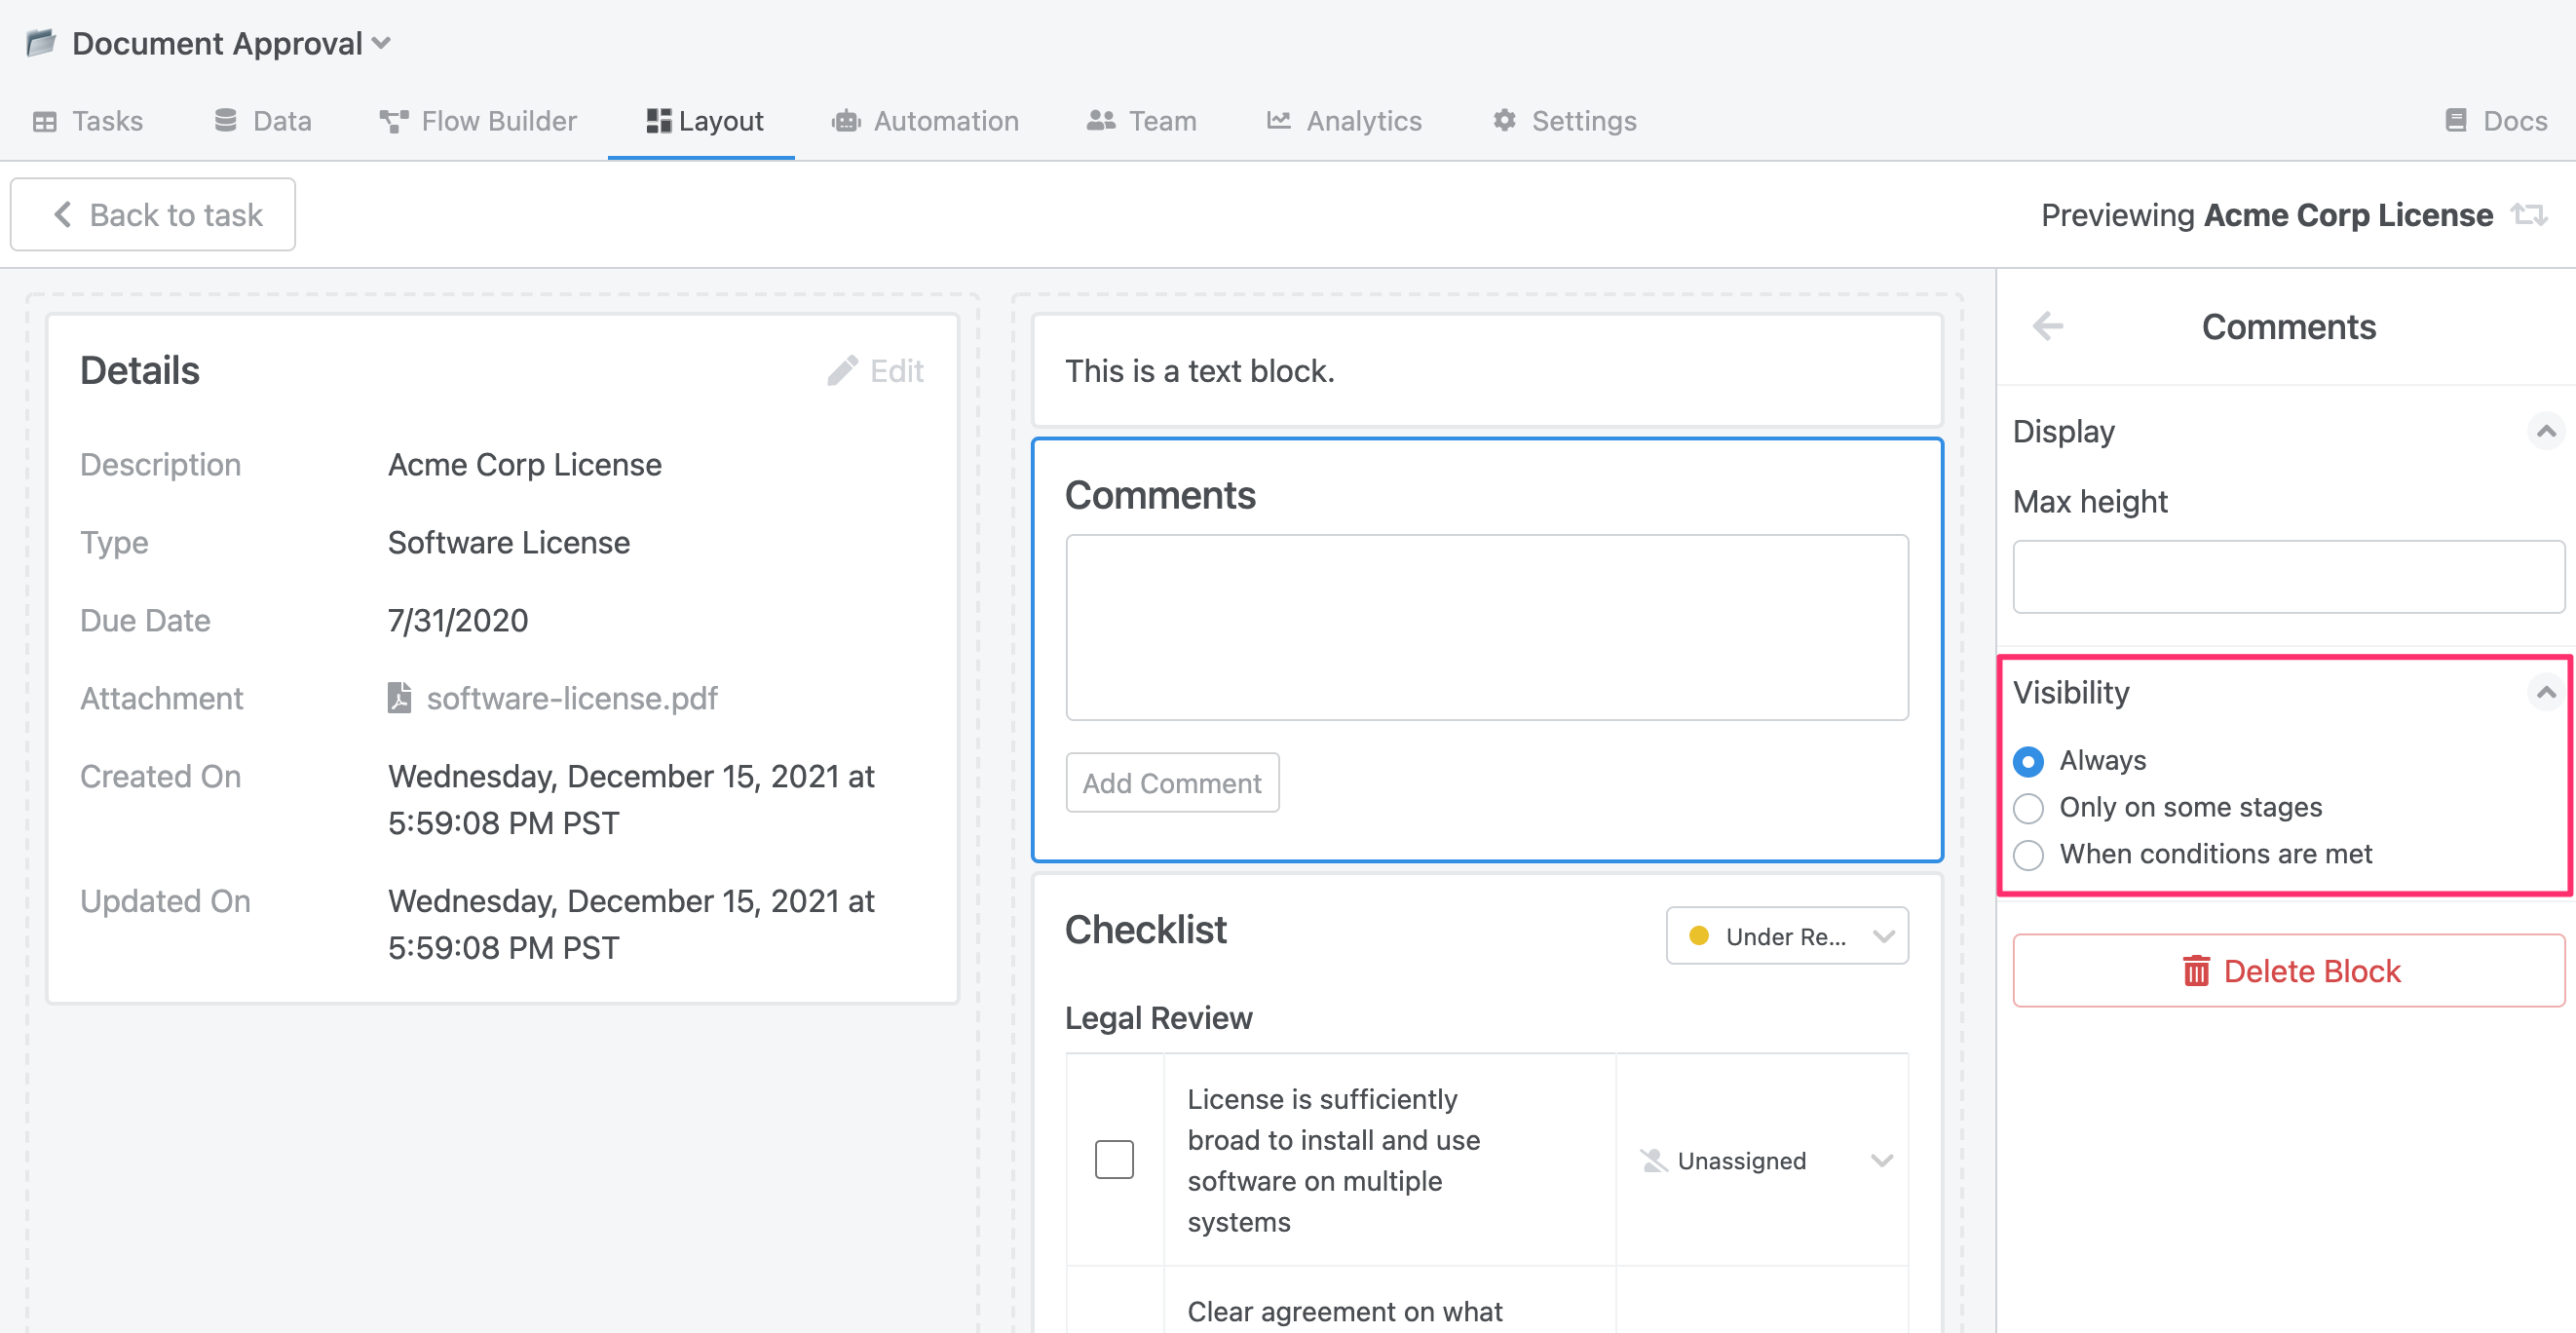Open the Automation tab

(925, 121)
